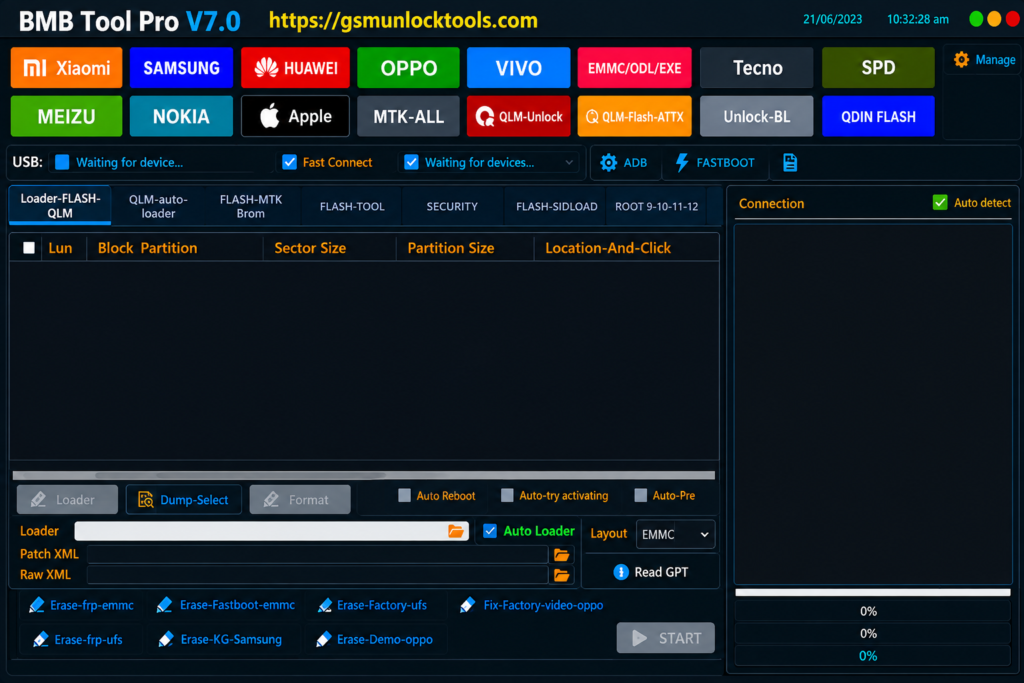
Task: Enable the Auto-try activating checkbox
Action: 507,496
